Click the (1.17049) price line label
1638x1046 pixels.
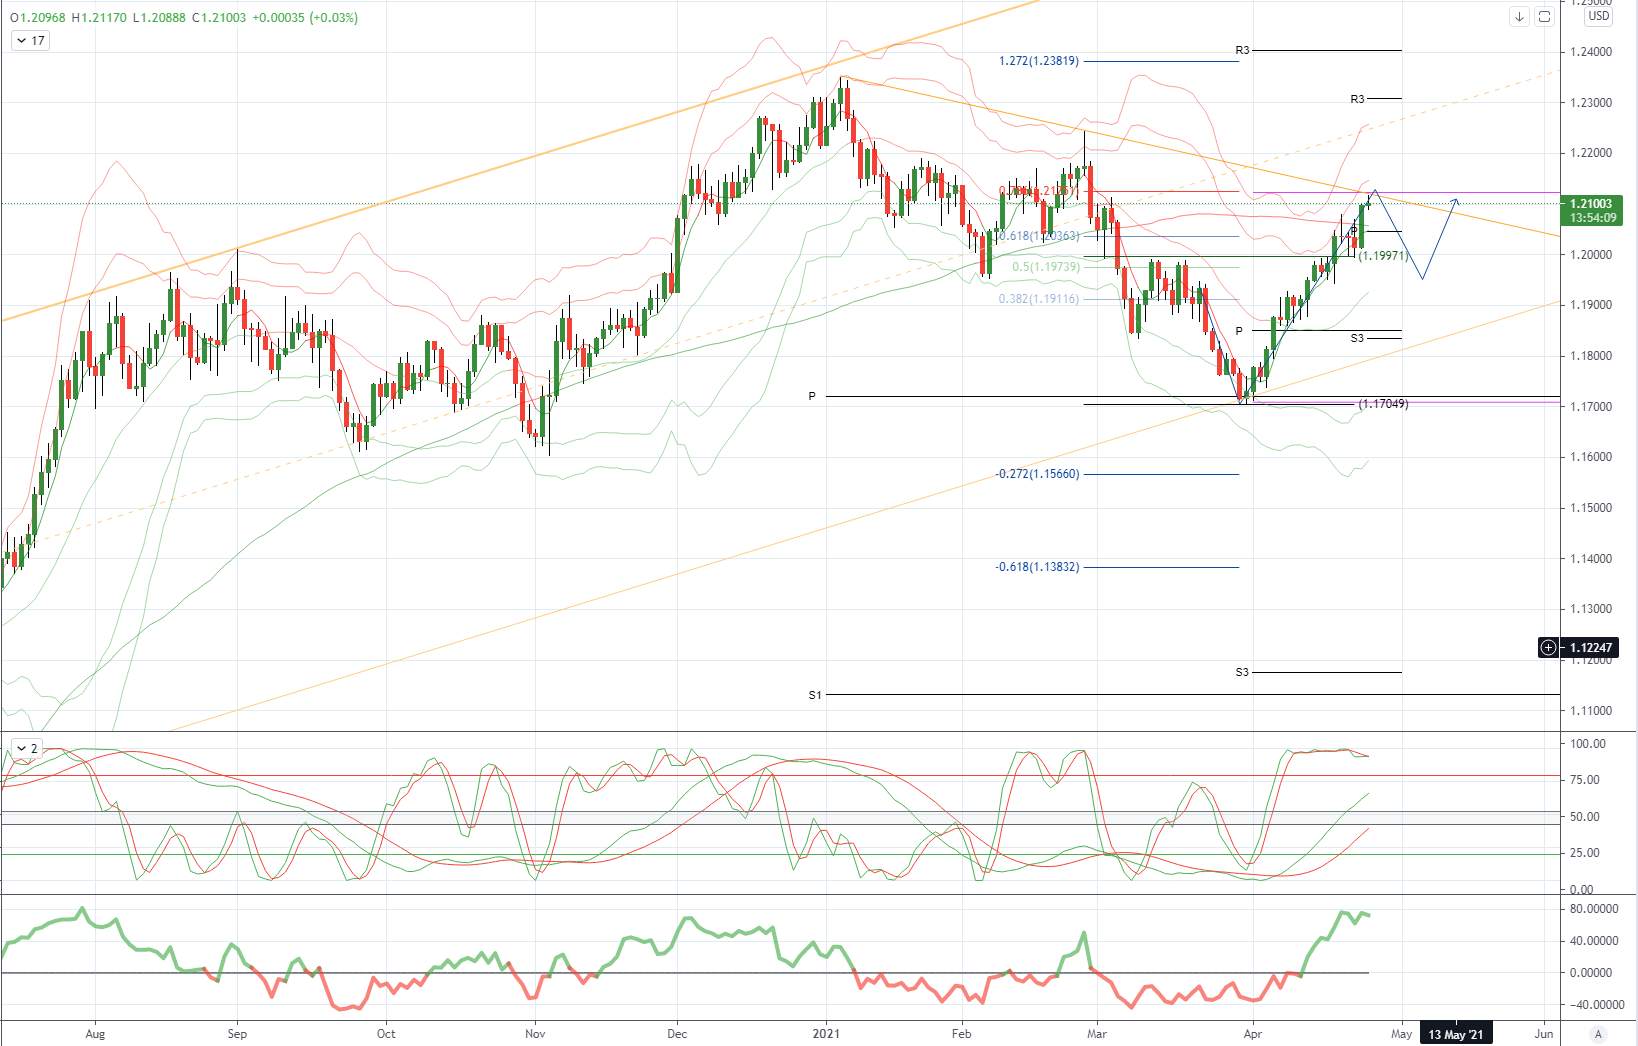pos(1383,404)
